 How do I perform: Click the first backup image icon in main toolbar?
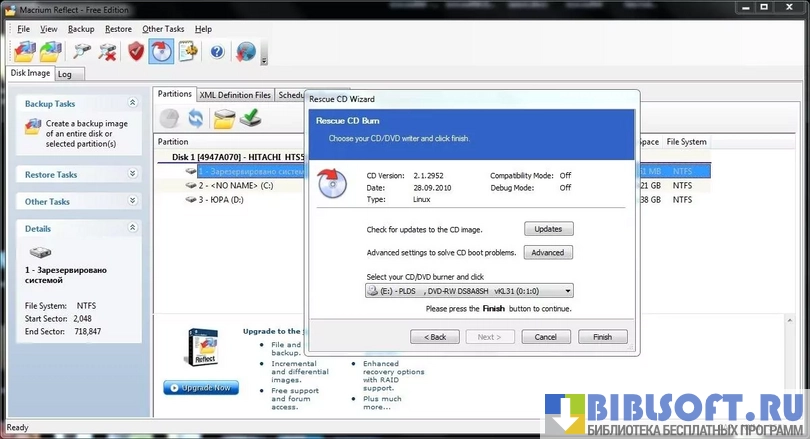pos(25,51)
